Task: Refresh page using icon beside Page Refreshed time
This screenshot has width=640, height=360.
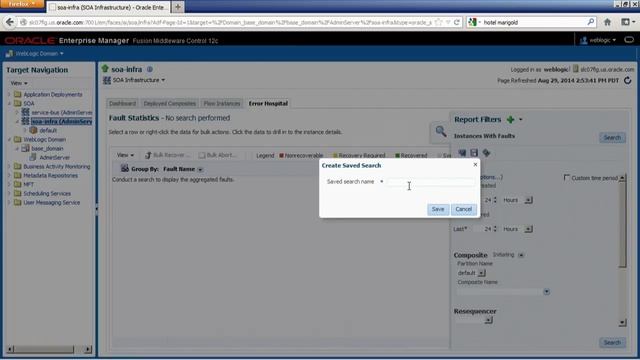Action: (x=628, y=80)
